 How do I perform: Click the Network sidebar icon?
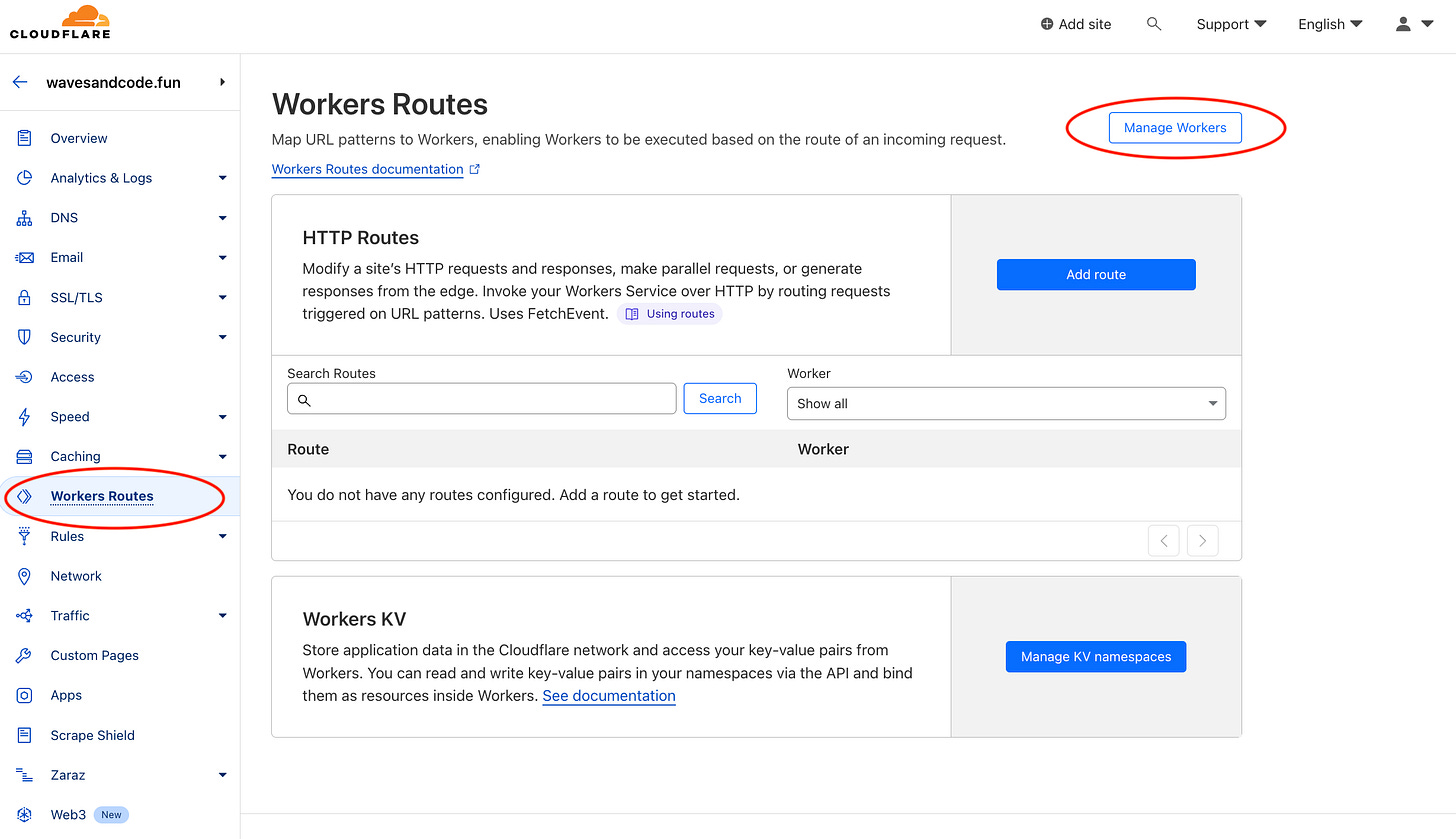coord(23,576)
